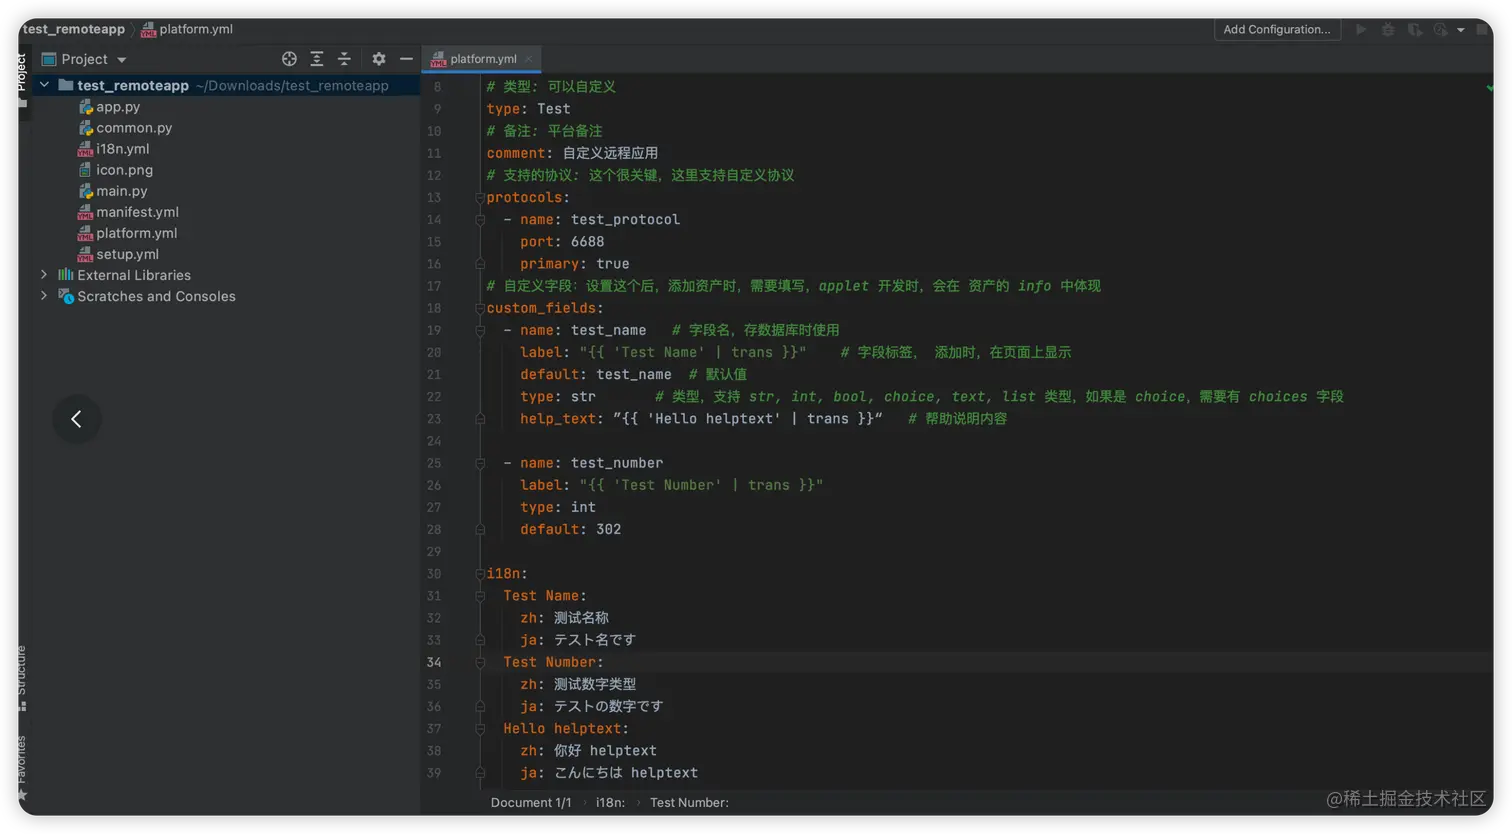The width and height of the screenshot is (1512, 834).
Task: Expand External Libraries node
Action: click(44, 274)
